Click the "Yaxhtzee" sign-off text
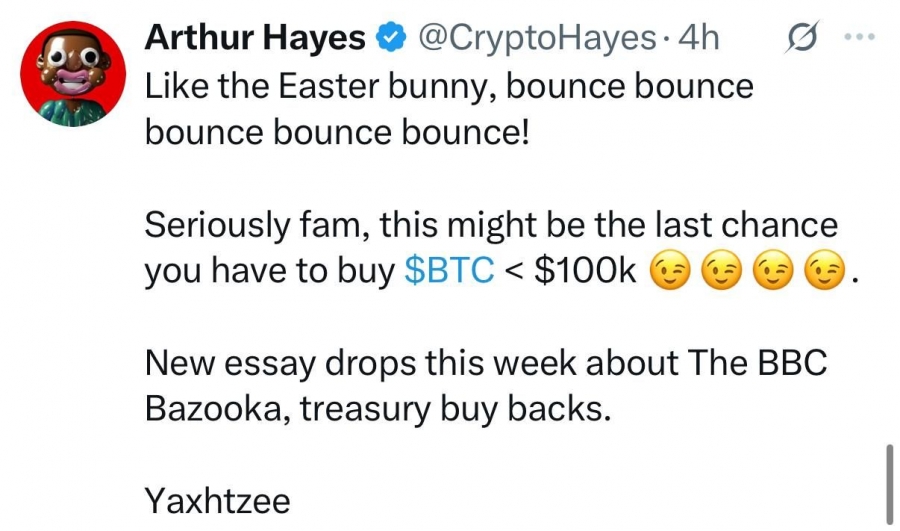The height and width of the screenshot is (531, 900). coord(218,501)
